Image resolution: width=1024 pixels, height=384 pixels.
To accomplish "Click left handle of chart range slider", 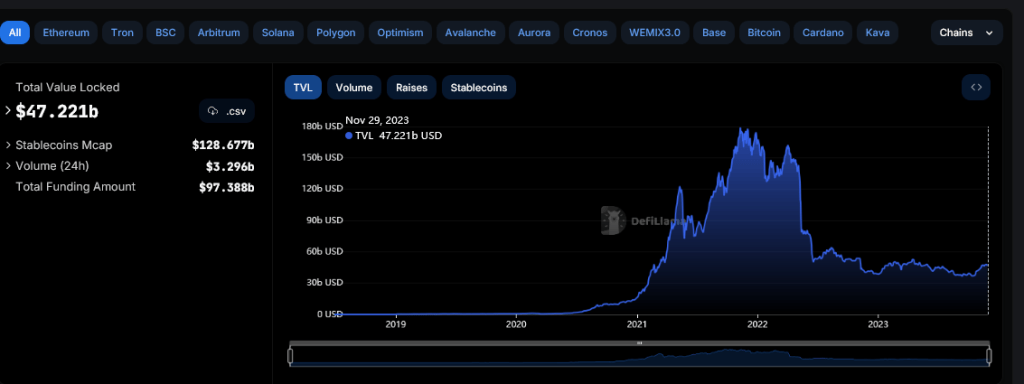I will (291, 356).
